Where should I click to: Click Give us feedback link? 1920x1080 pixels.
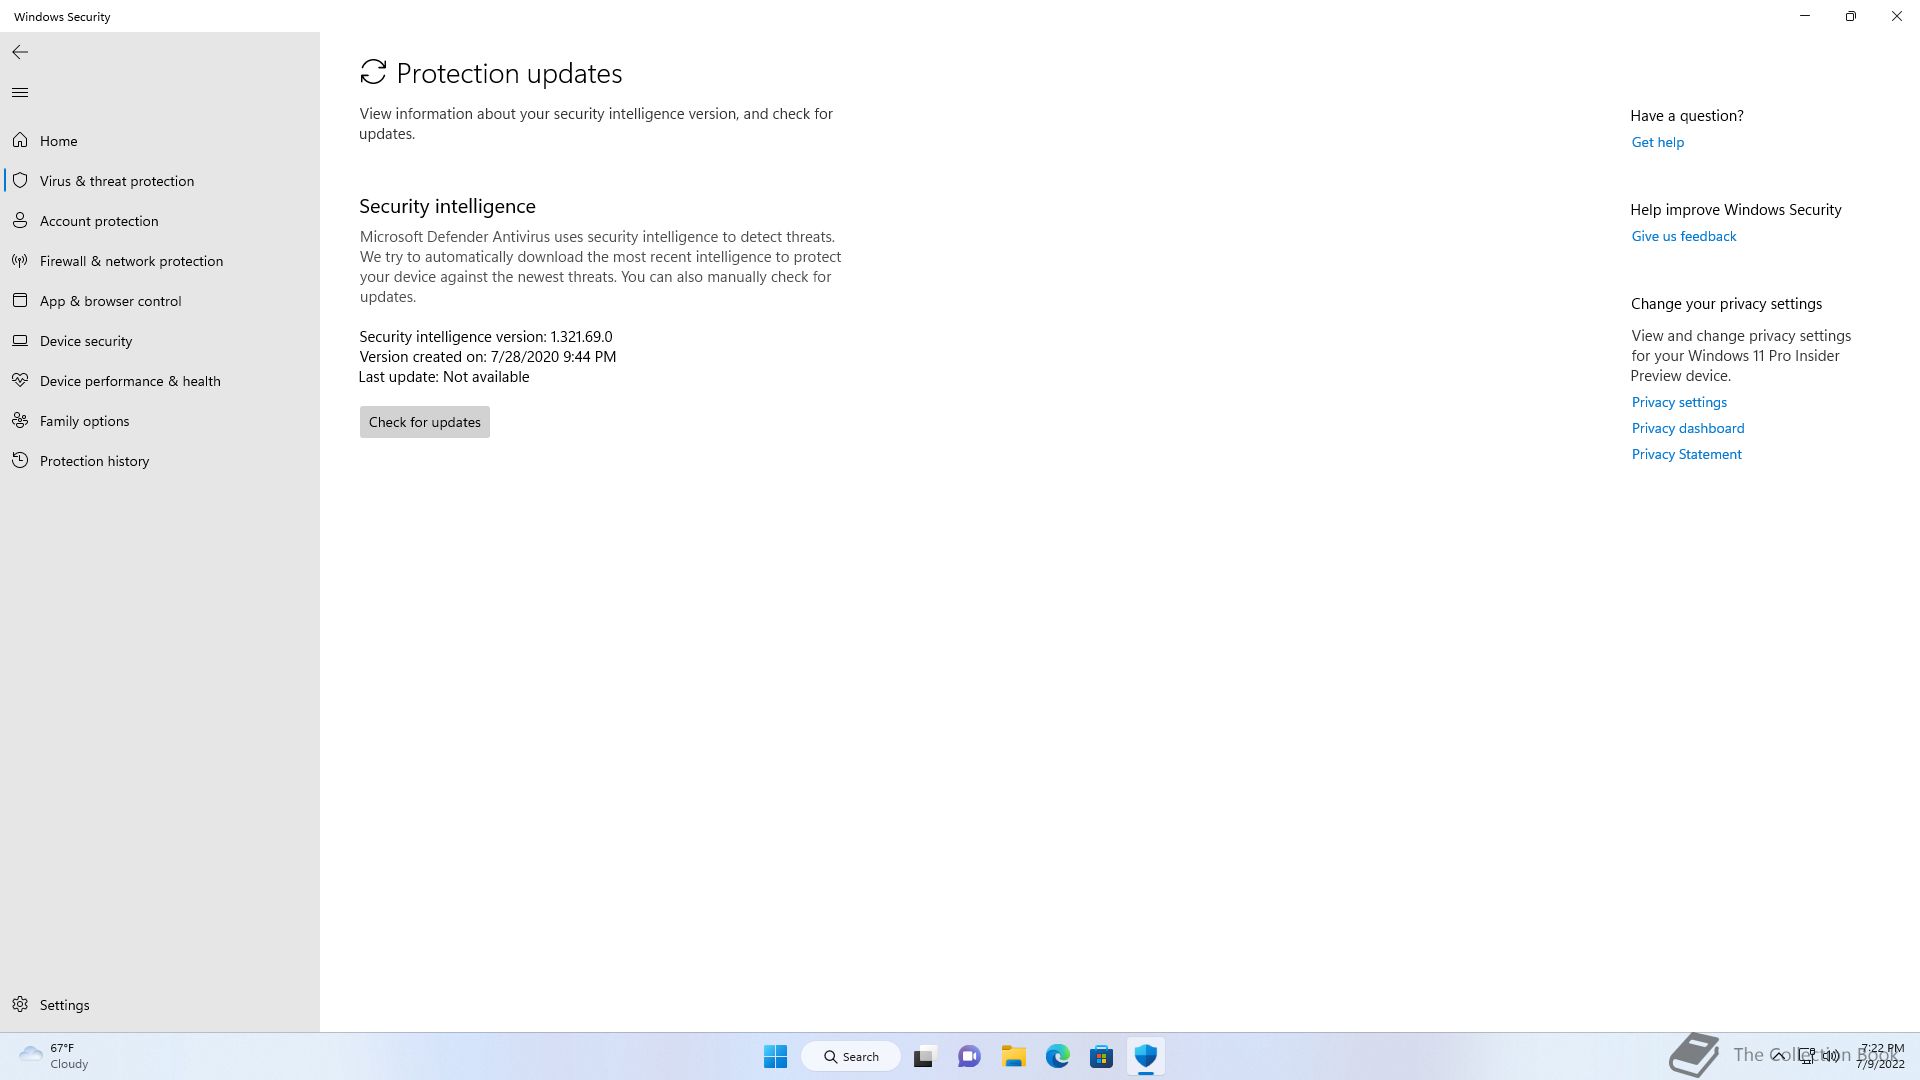point(1683,236)
